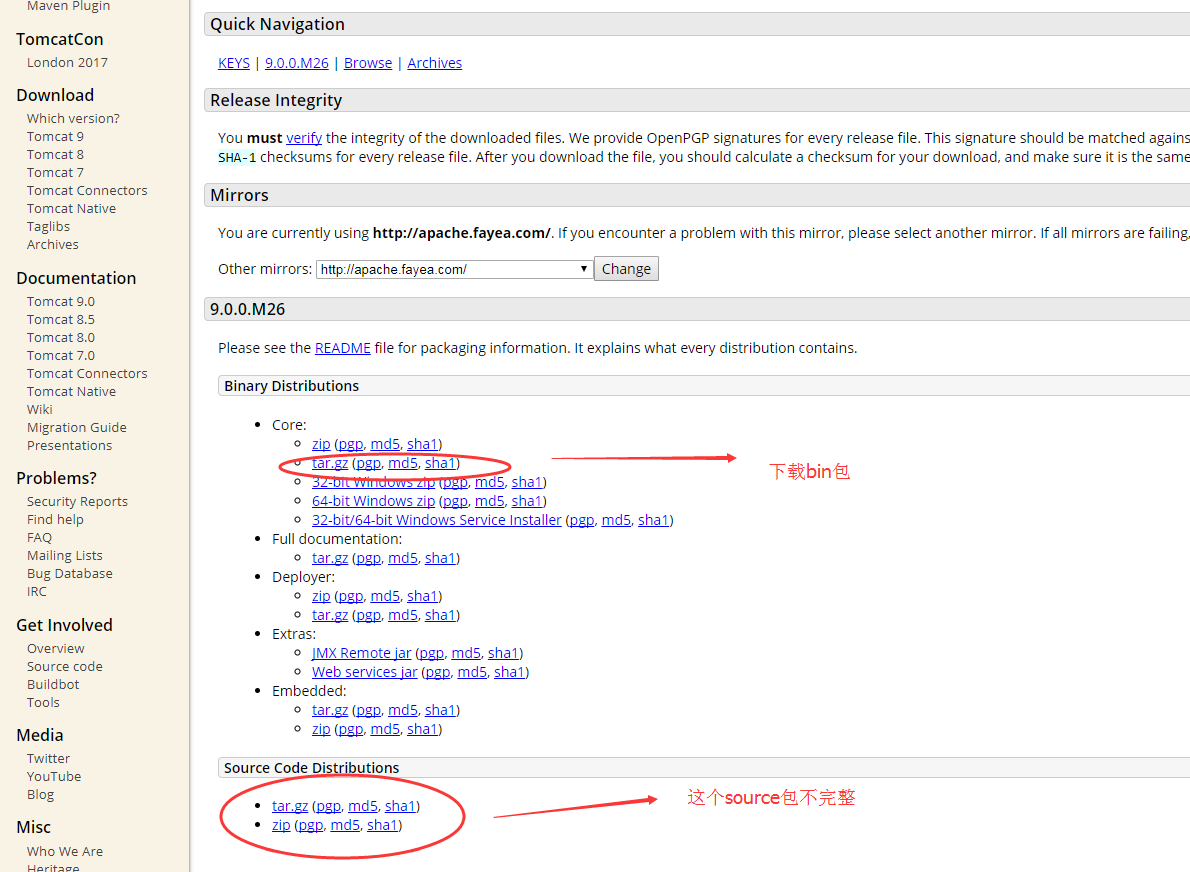This screenshot has height=872, width=1190.
Task: Open the README file link
Action: pyautogui.click(x=342, y=348)
